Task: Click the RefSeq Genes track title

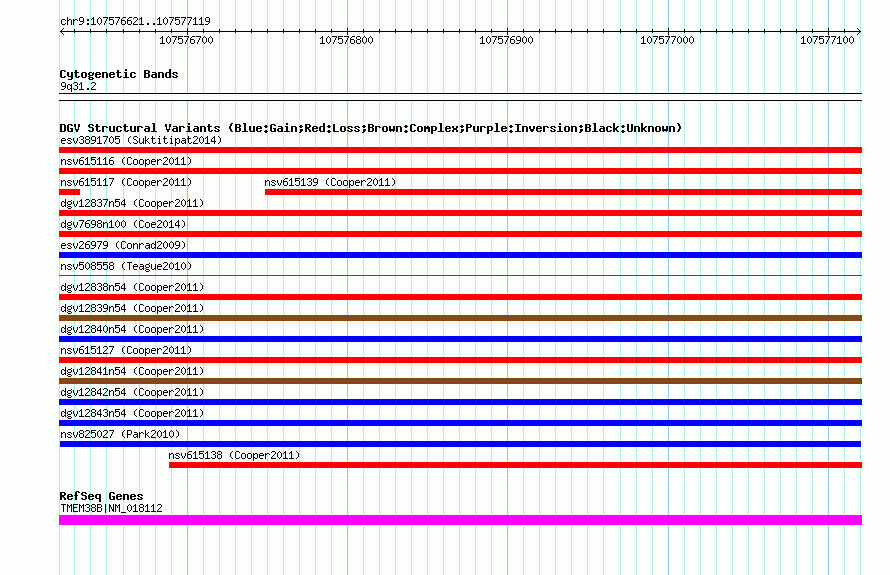Action: [101, 496]
